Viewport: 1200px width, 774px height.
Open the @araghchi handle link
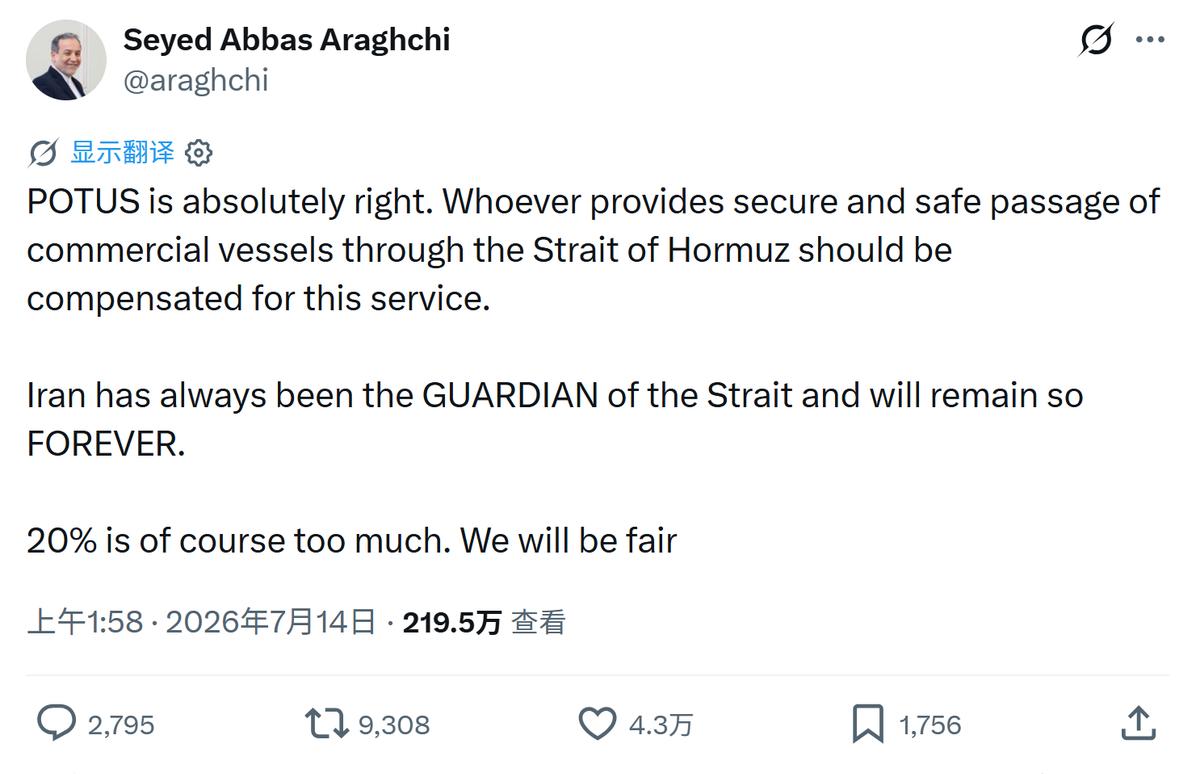[x=195, y=80]
